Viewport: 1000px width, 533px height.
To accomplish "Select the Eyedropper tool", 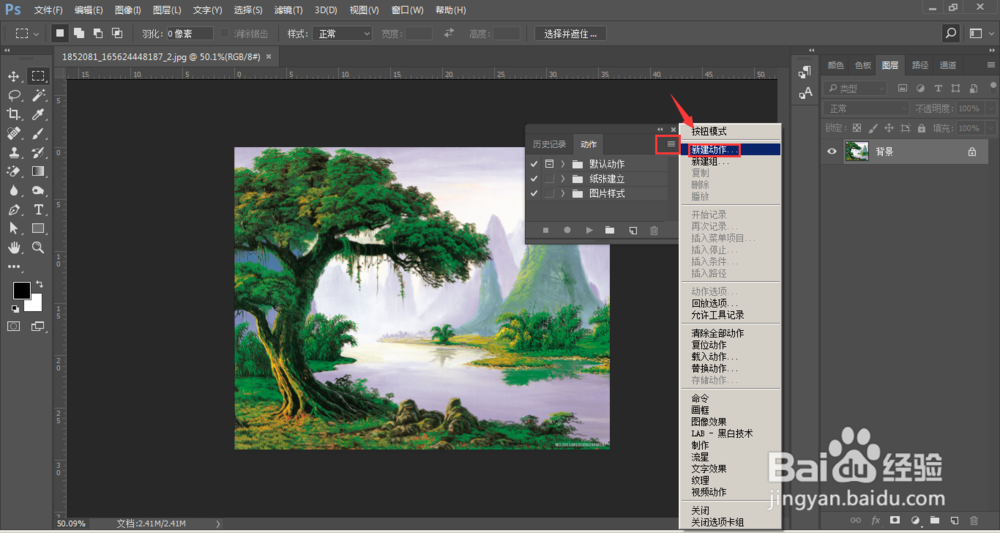I will click(38, 115).
